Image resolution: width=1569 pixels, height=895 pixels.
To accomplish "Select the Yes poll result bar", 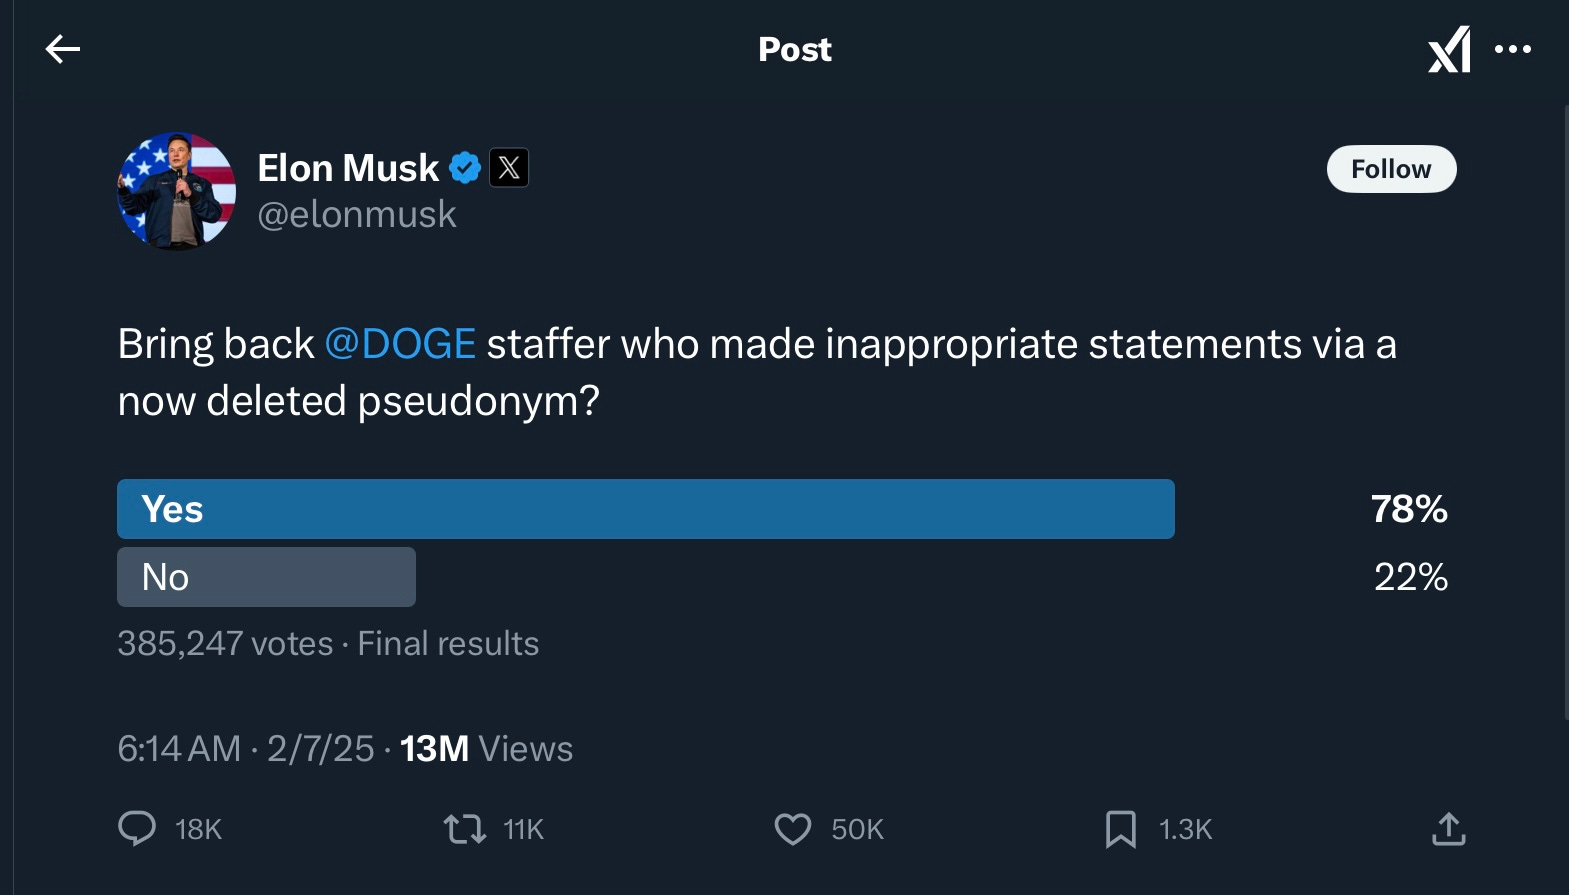I will [x=645, y=509].
